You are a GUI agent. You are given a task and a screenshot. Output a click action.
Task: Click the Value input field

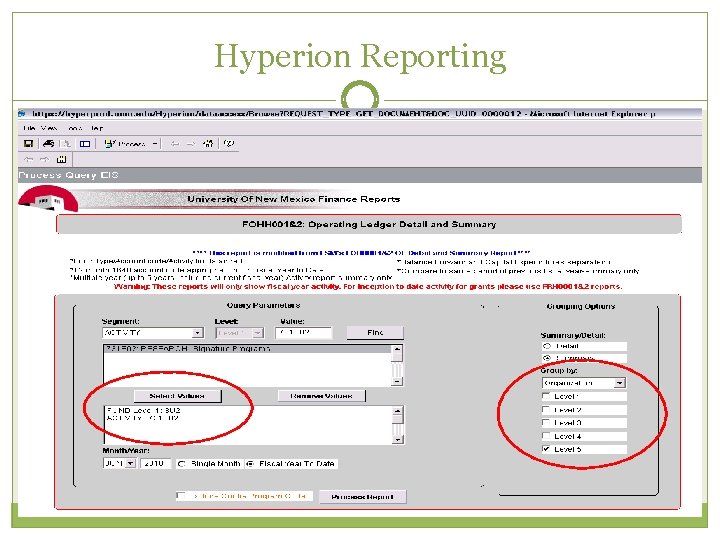(303, 332)
